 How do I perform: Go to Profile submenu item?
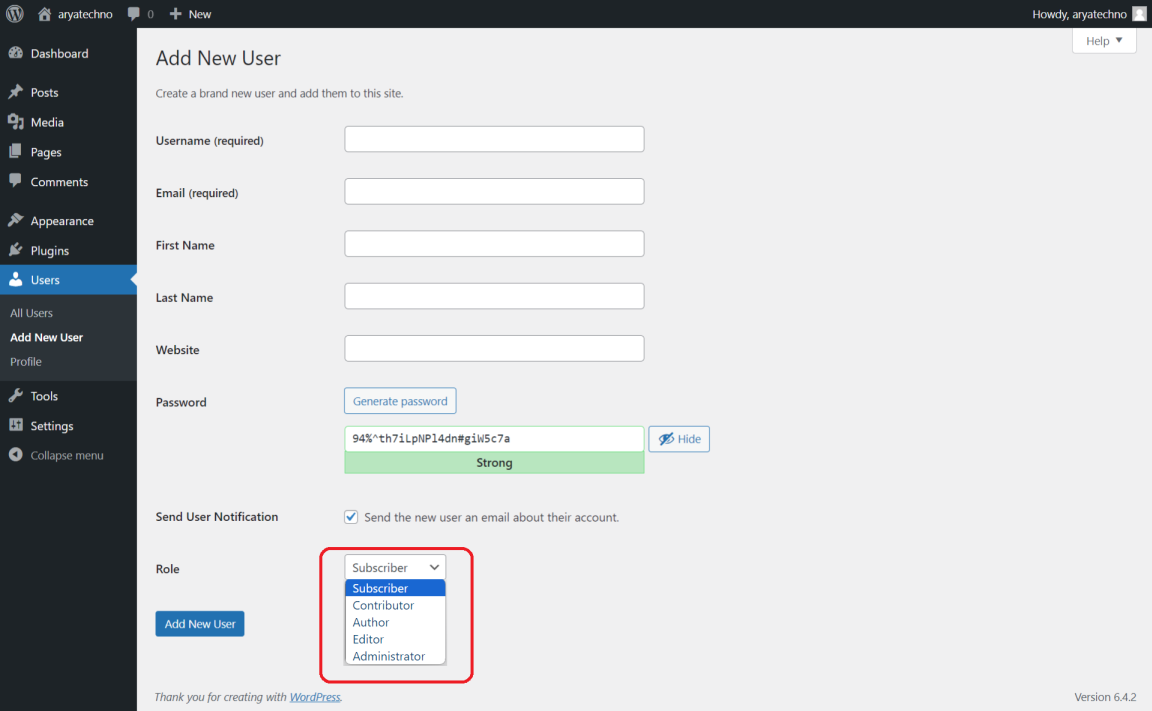click(x=26, y=362)
